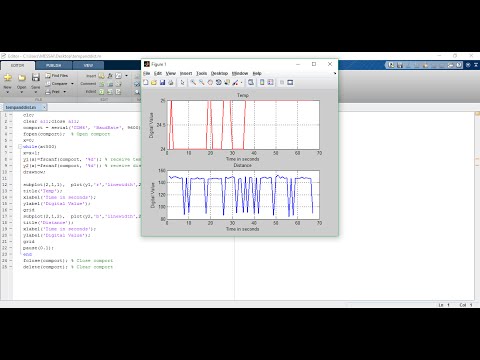Click the 'Temp' plot title
The height and width of the screenshot is (360, 480).
(x=243, y=95)
